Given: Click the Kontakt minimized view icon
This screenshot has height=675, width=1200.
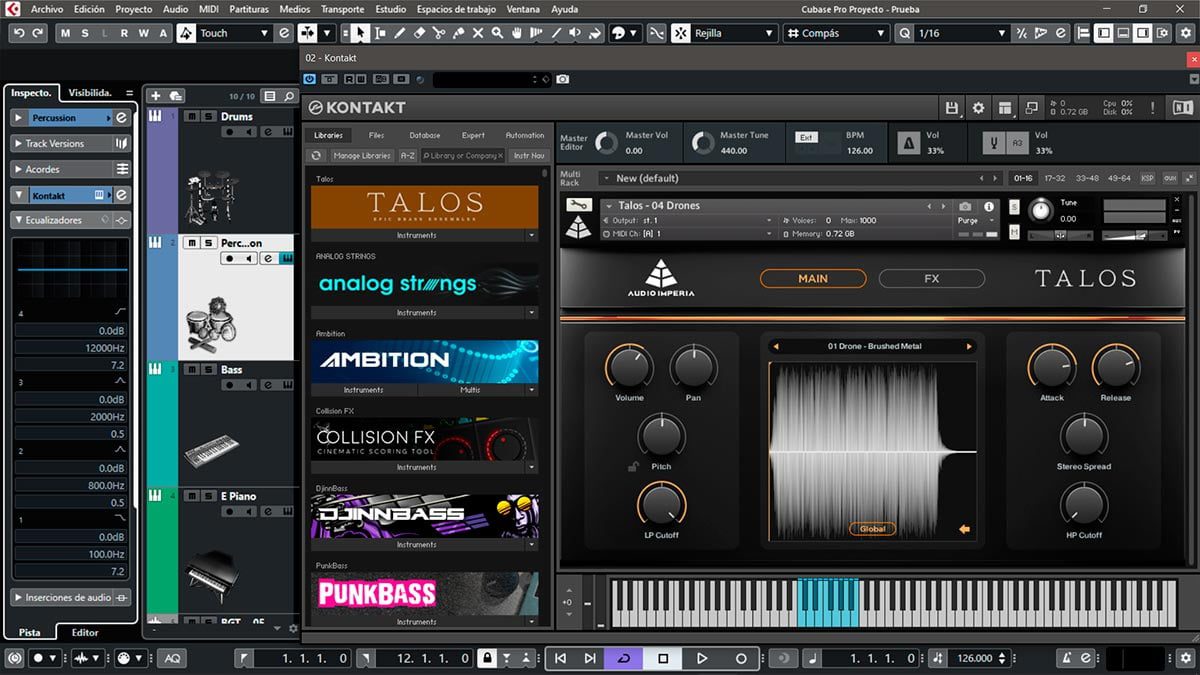Looking at the screenshot, I should pyautogui.click(x=1031, y=108).
